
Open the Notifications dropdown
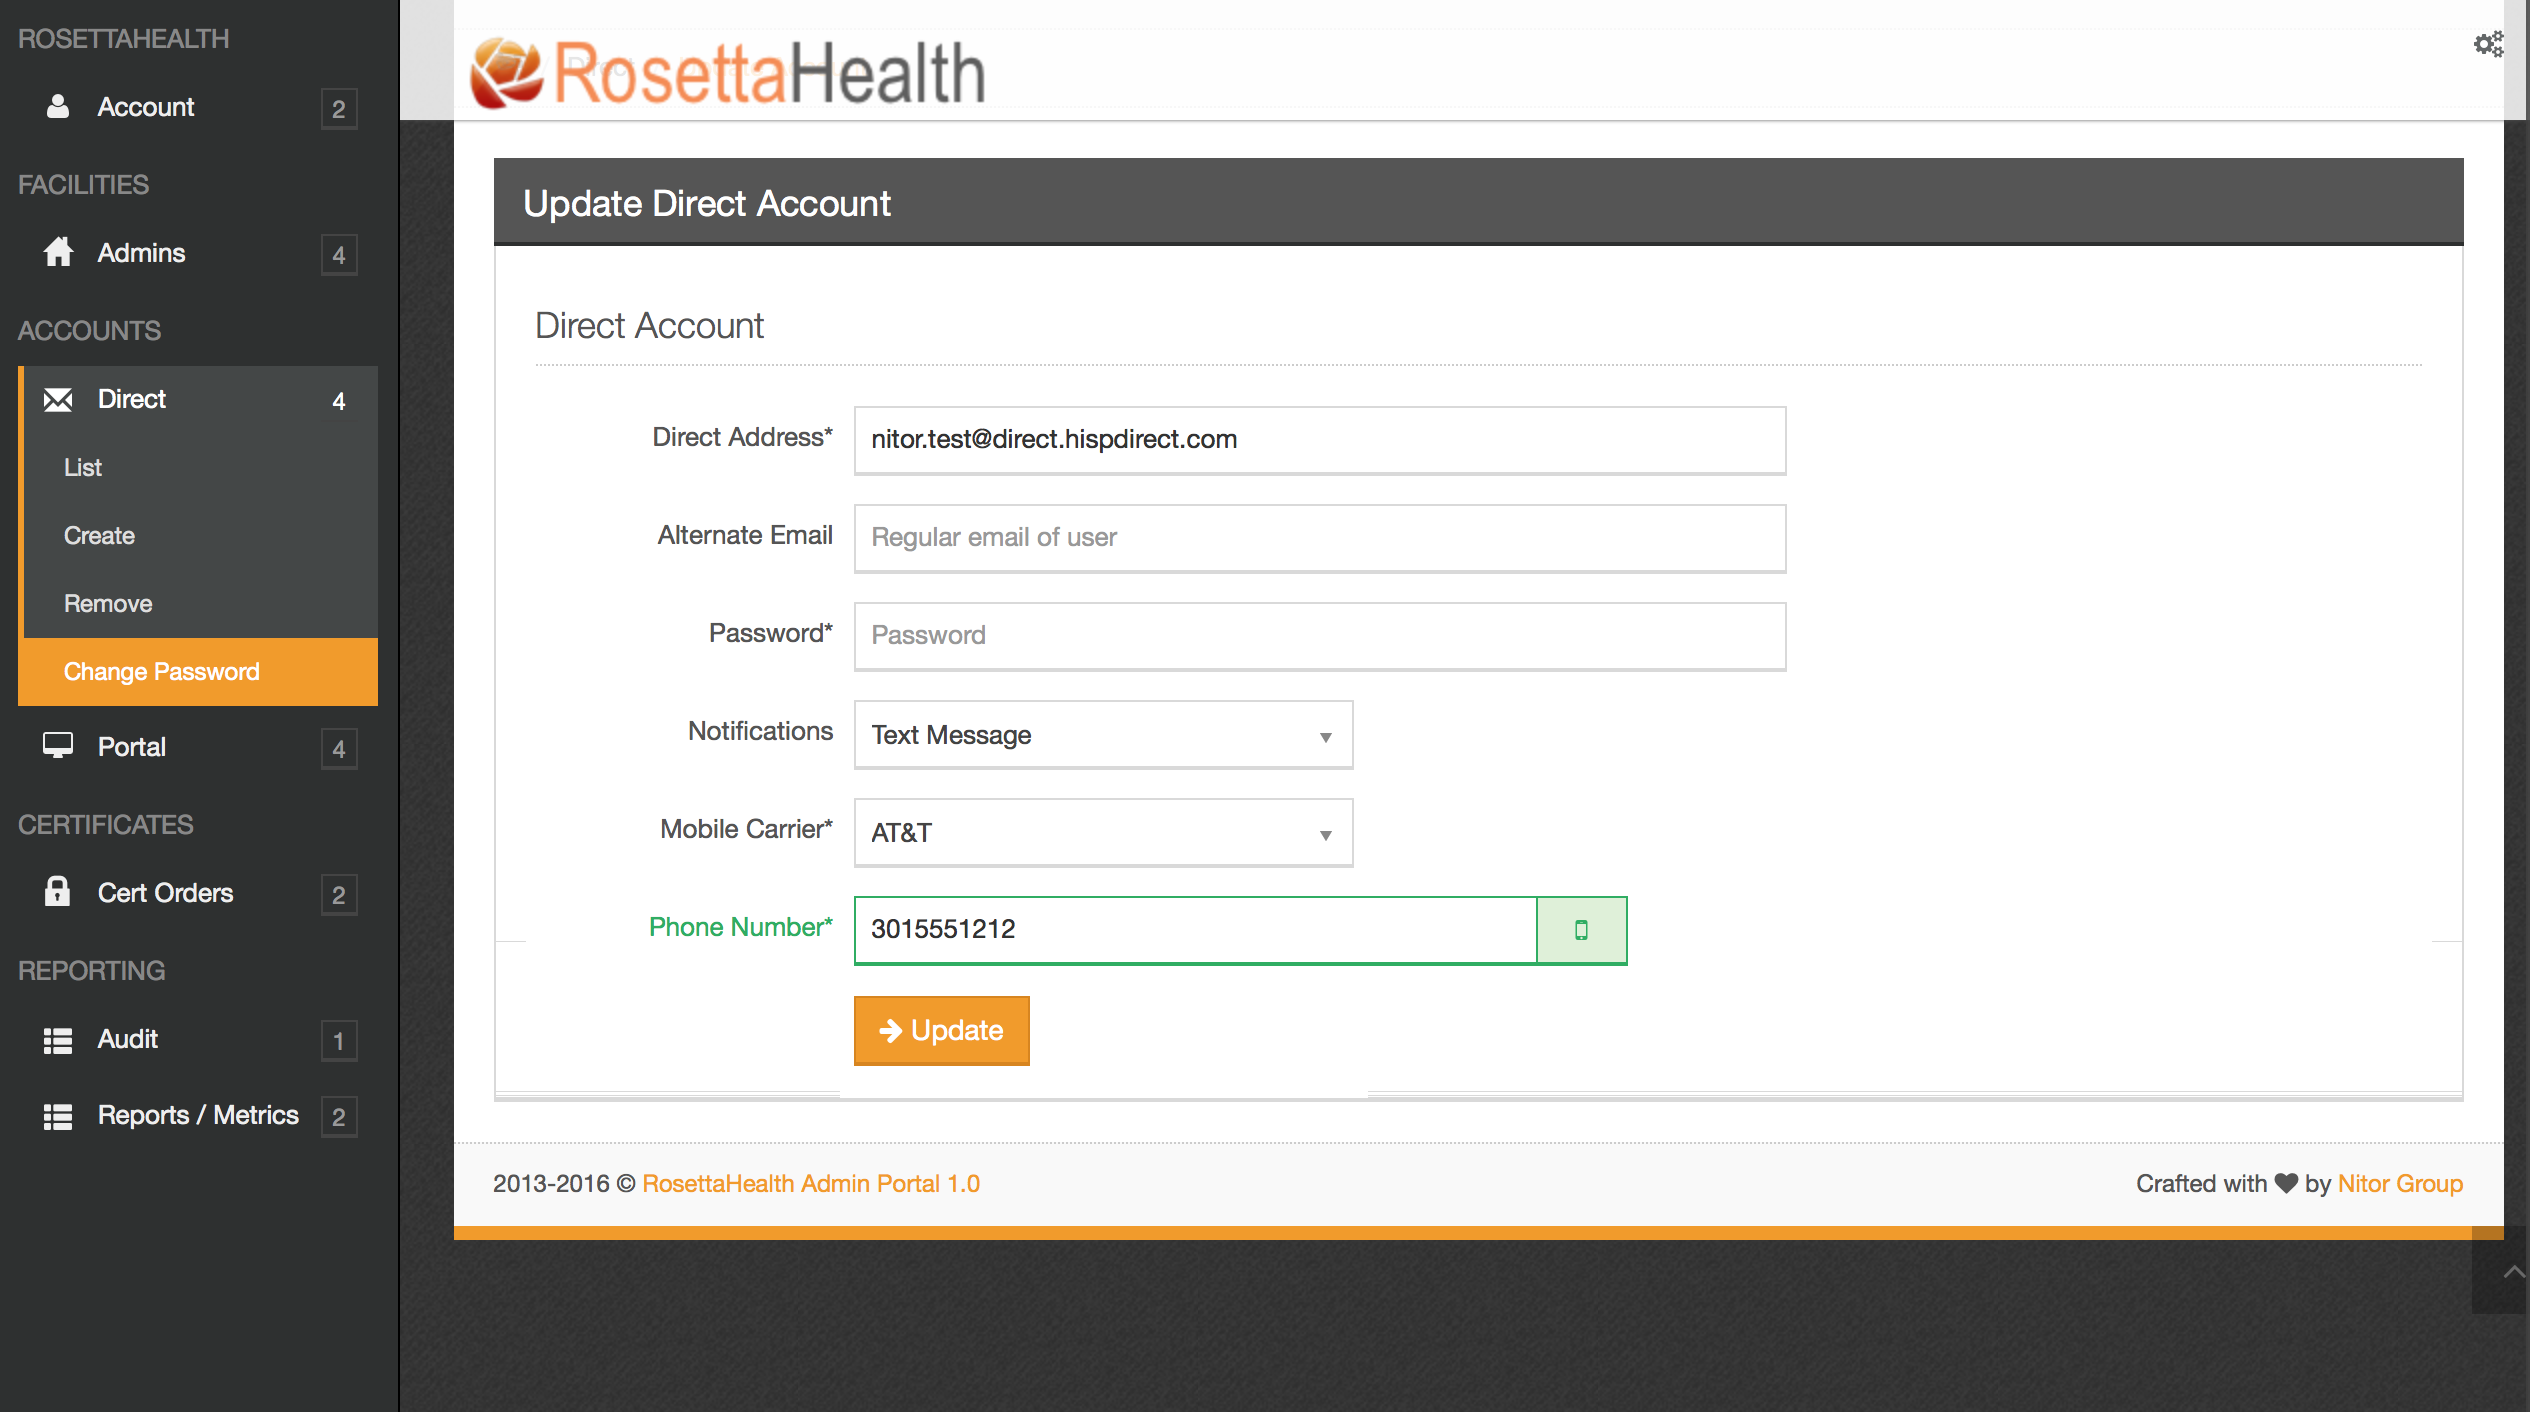click(1103, 735)
